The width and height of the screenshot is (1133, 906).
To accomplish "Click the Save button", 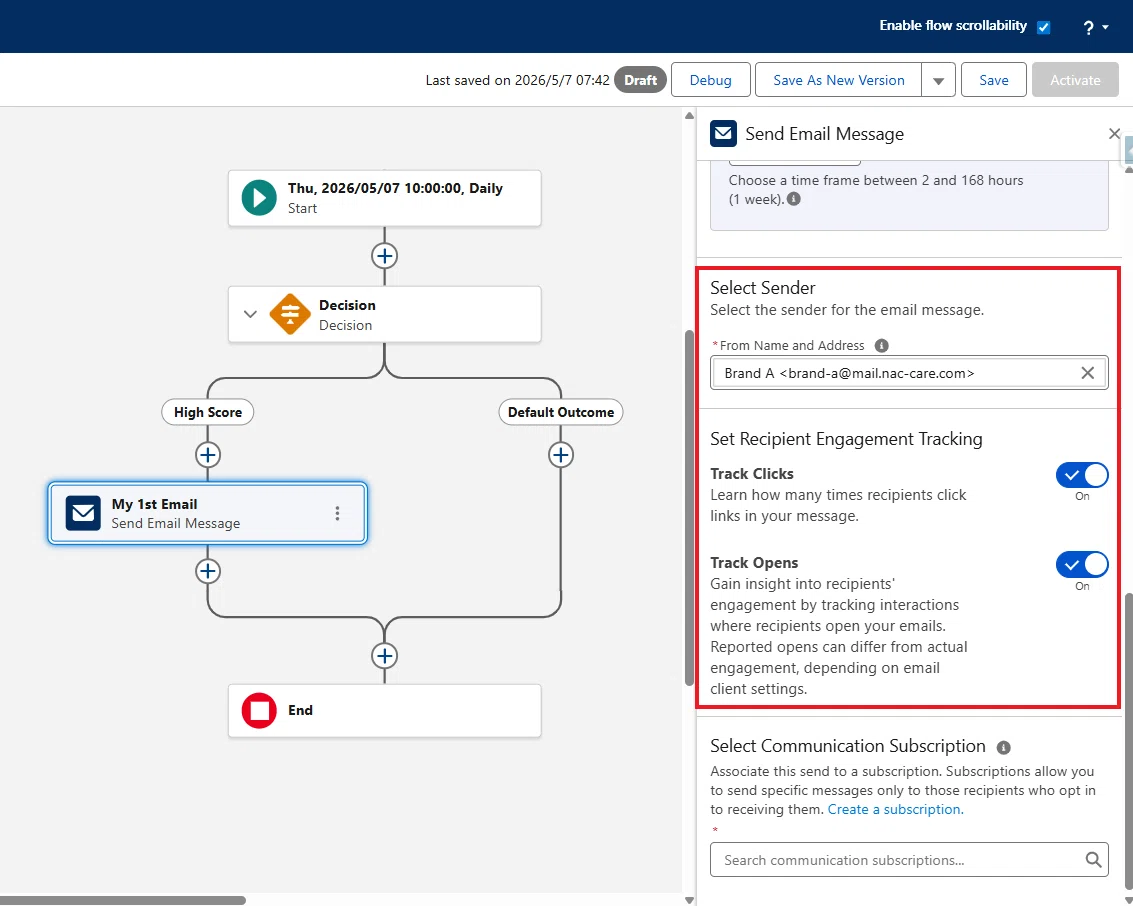I will tap(994, 80).
